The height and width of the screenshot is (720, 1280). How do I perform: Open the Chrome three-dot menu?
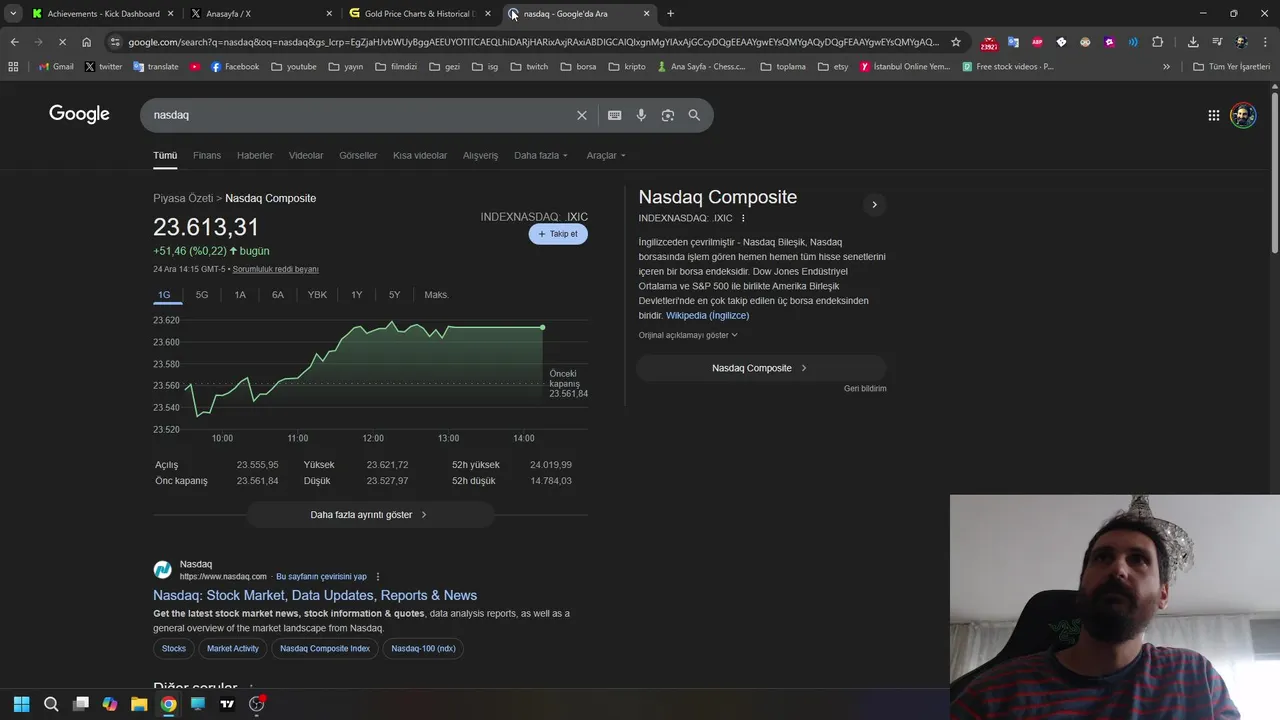point(1265,42)
